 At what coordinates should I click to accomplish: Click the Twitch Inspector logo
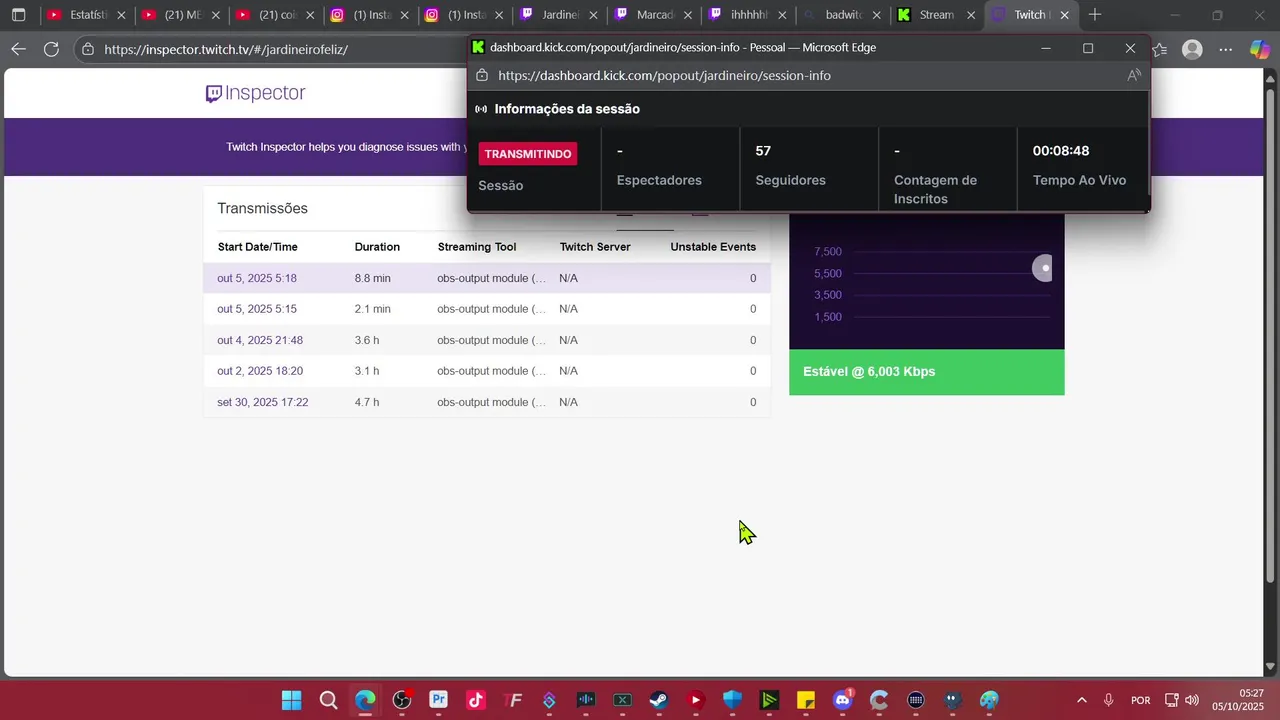point(255,93)
